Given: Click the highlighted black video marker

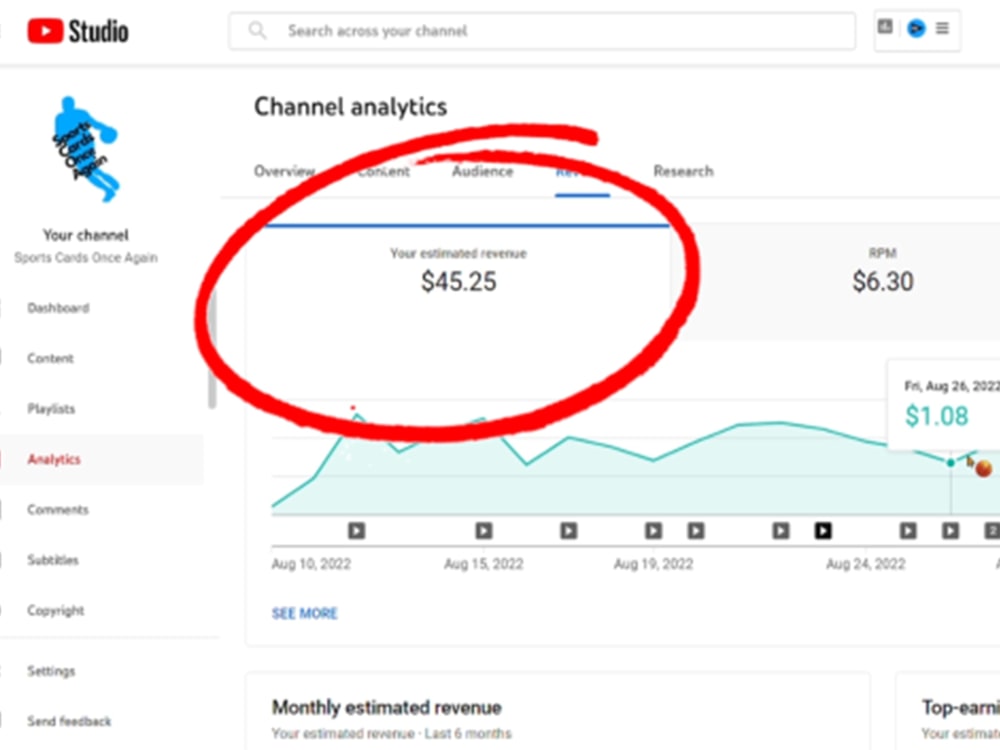Looking at the screenshot, I should [x=823, y=531].
